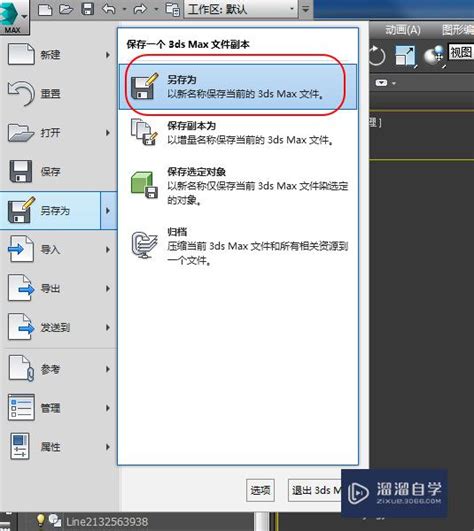474x531 pixels.
Task: Click the 选项 button at menu bottom
Action: click(x=260, y=490)
